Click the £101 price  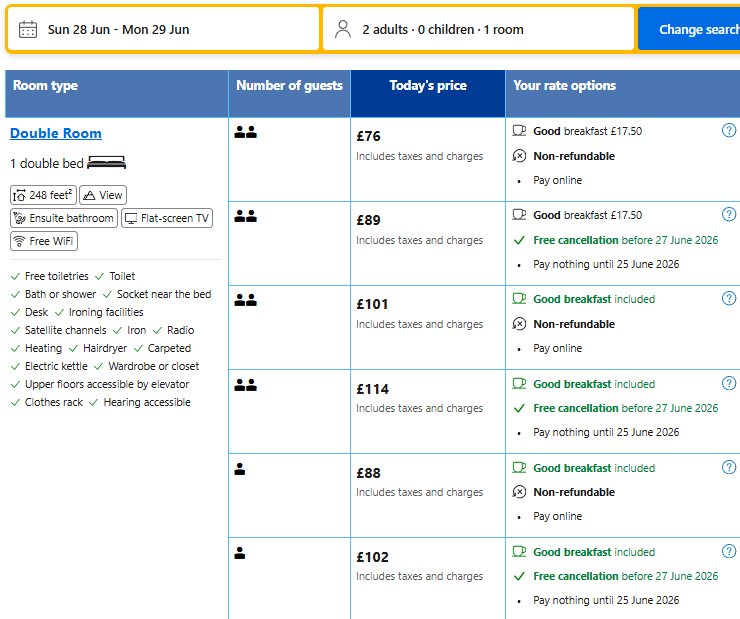point(372,304)
